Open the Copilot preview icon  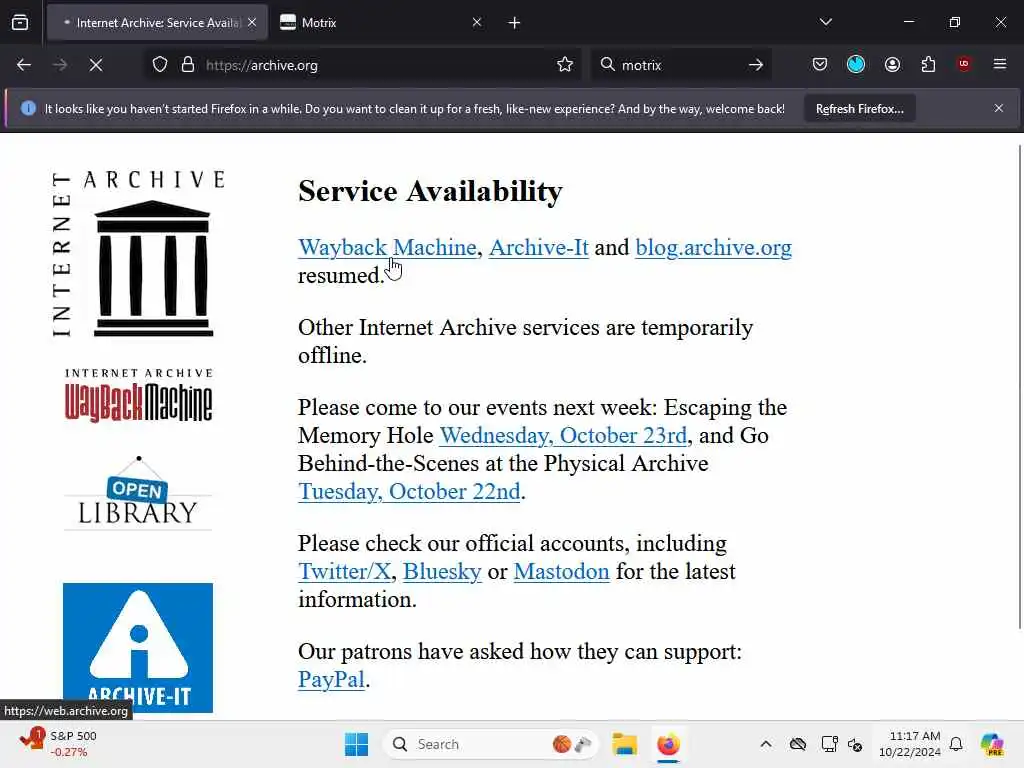[992, 744]
